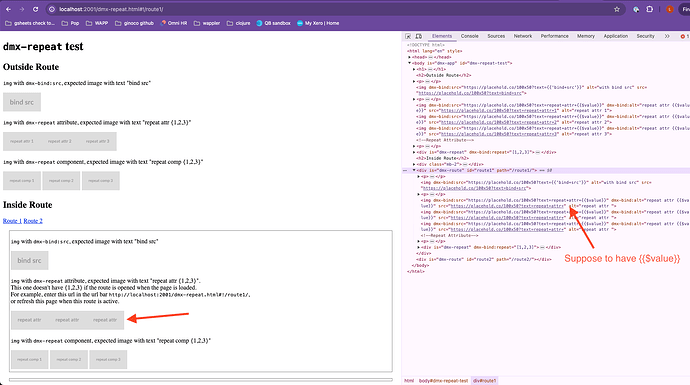Click the 'Inside Route' heading on page

coord(27,205)
